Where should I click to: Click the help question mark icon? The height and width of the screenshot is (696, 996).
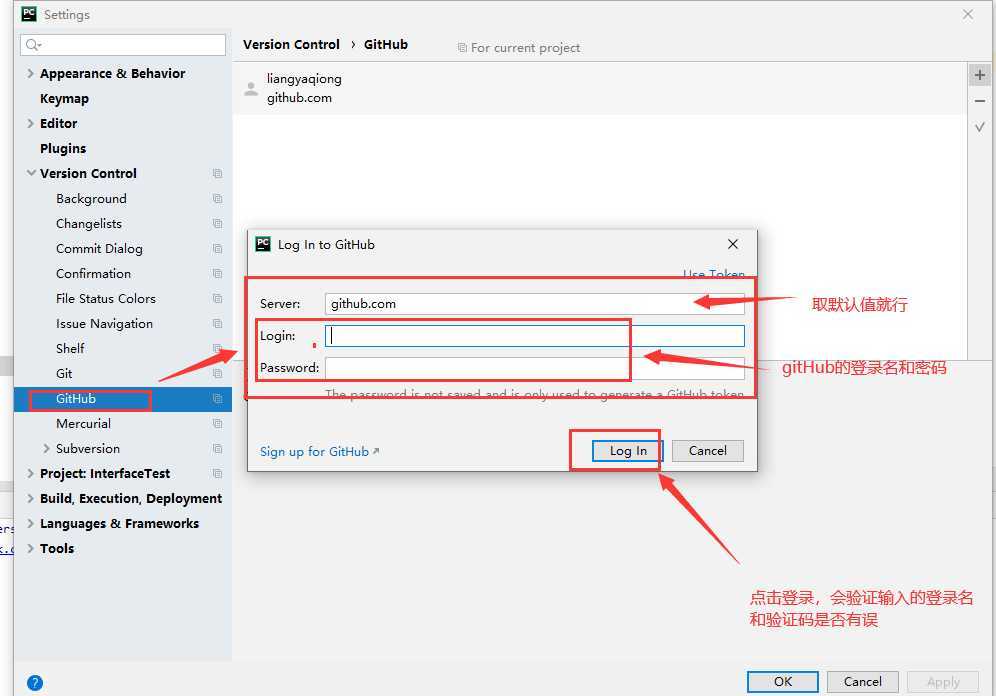pos(35,683)
